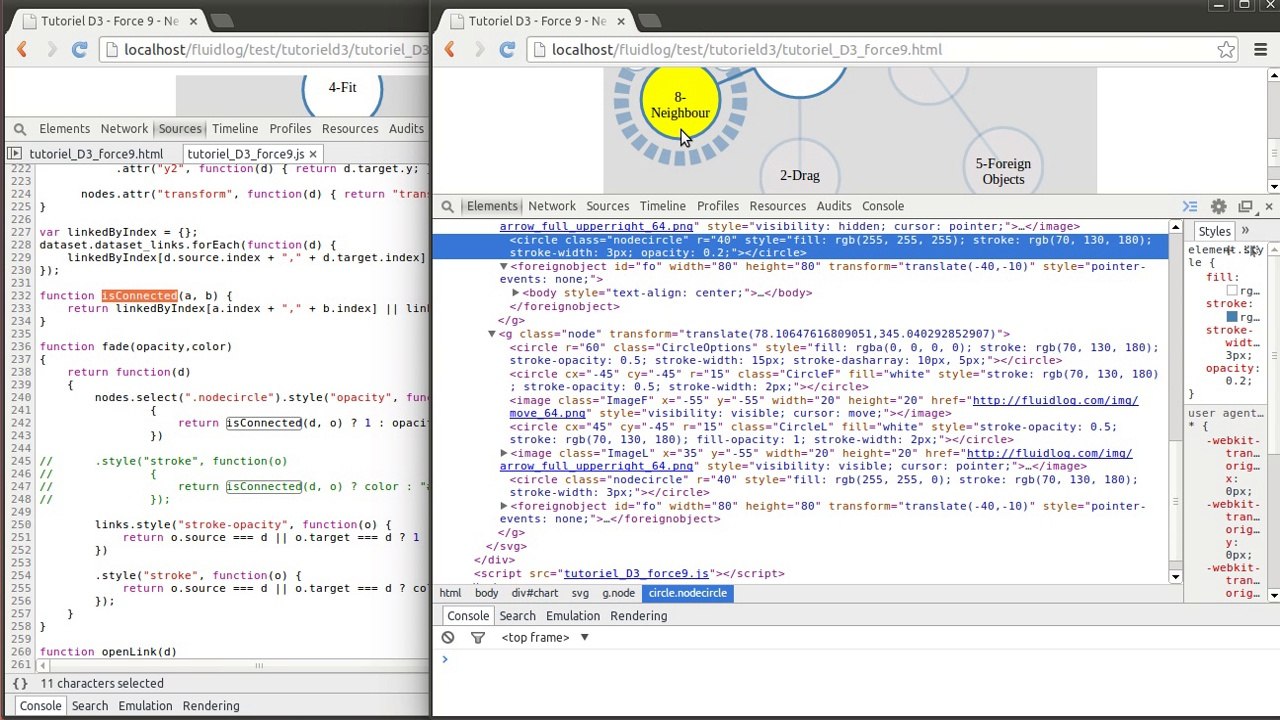Change DevTools dock side
Viewport: 1280px width, 720px height.
1245,206
